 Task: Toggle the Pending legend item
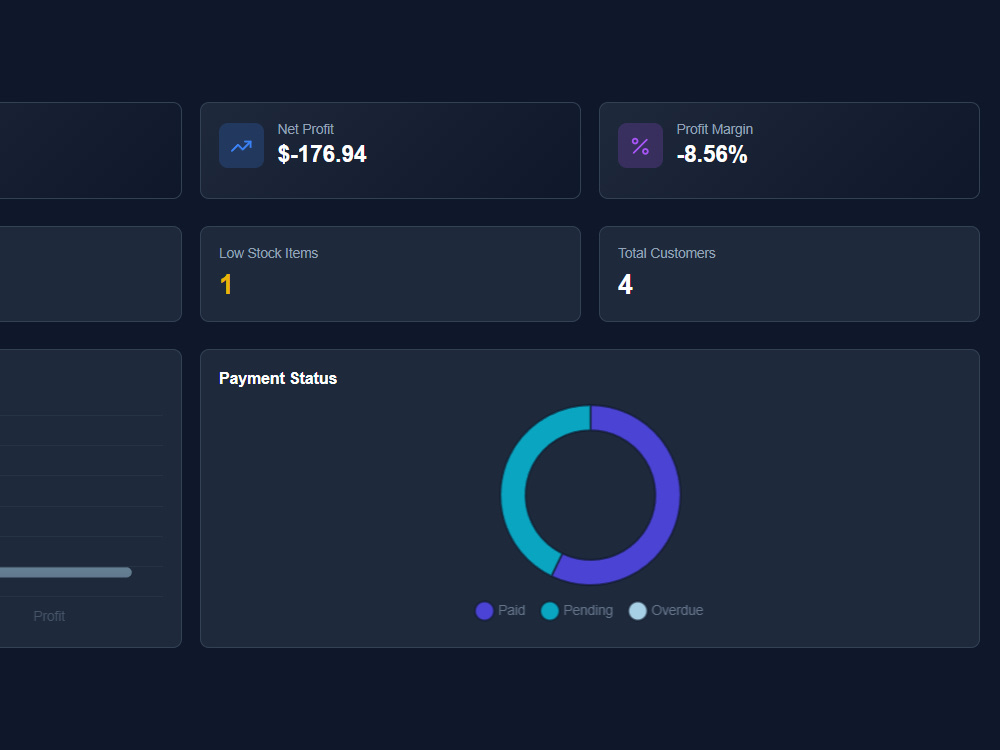coord(577,610)
